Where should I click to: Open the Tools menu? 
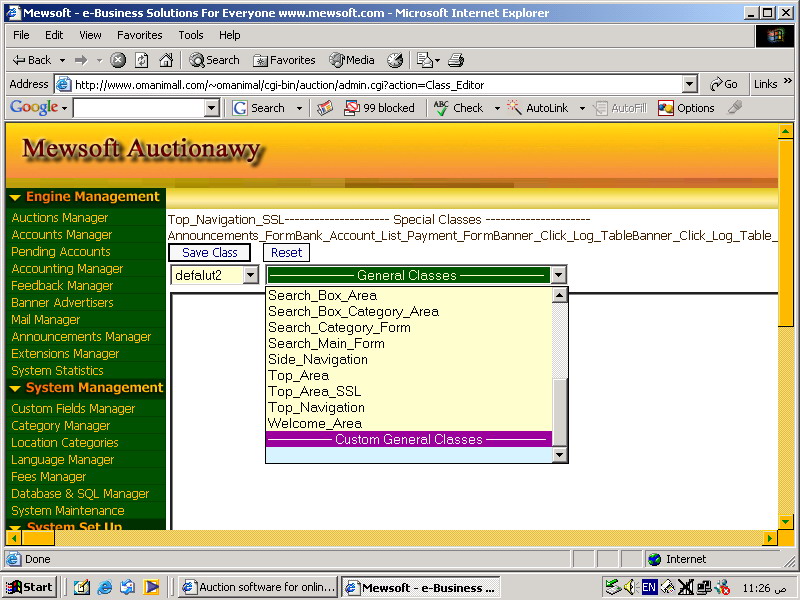[191, 35]
